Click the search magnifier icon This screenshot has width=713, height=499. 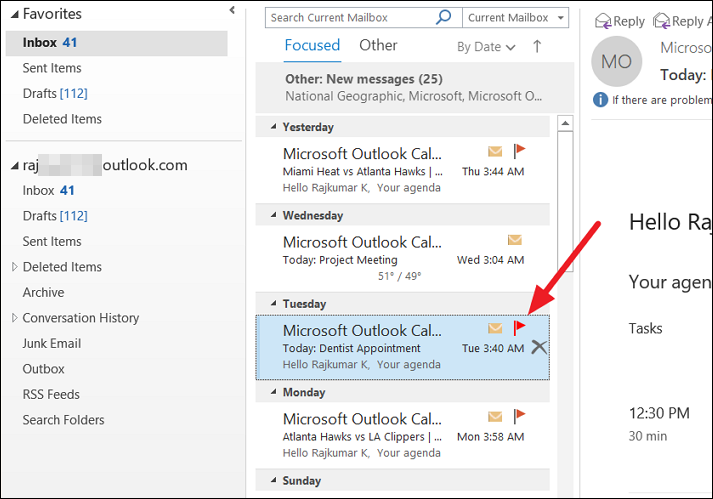pos(443,17)
